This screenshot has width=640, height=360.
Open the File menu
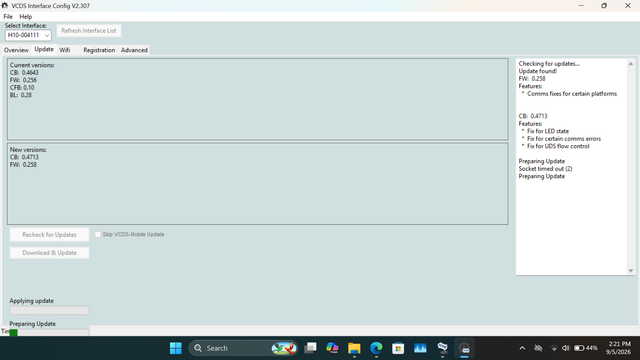click(8, 17)
